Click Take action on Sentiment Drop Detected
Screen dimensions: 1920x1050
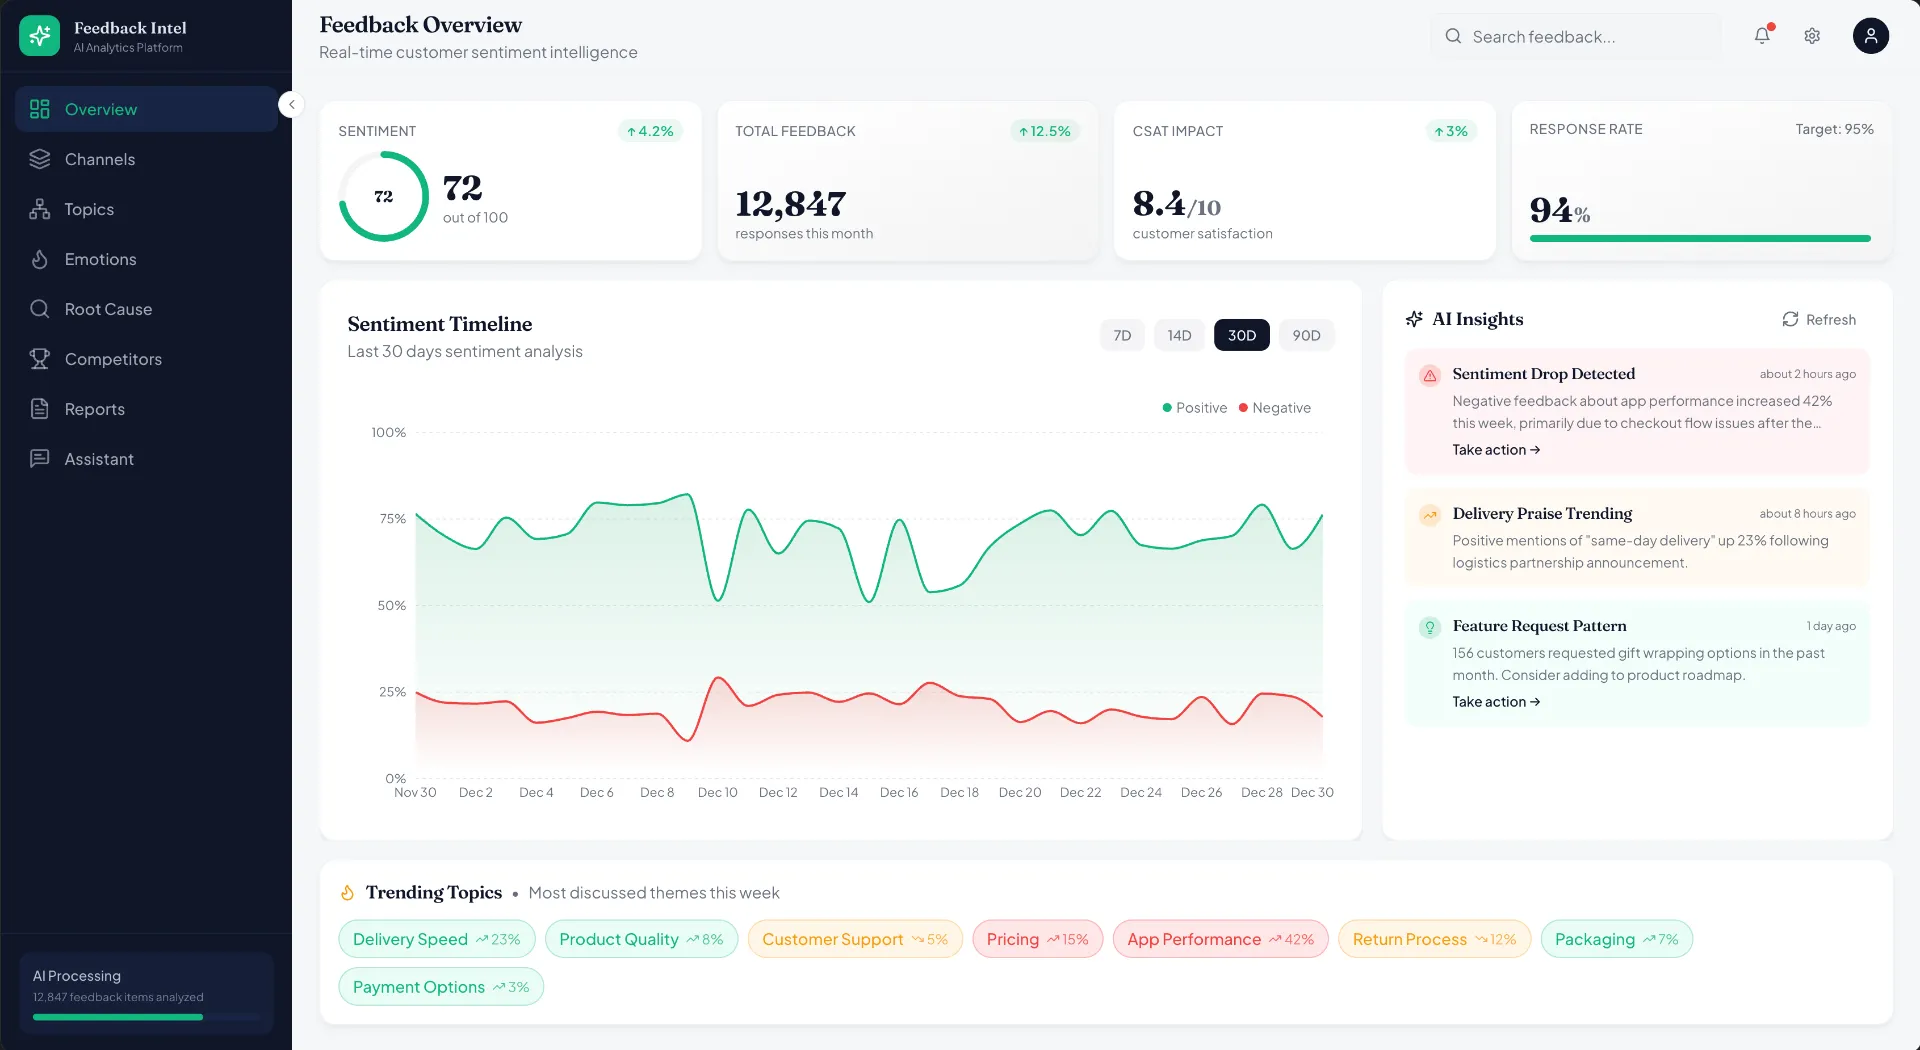[x=1496, y=449]
